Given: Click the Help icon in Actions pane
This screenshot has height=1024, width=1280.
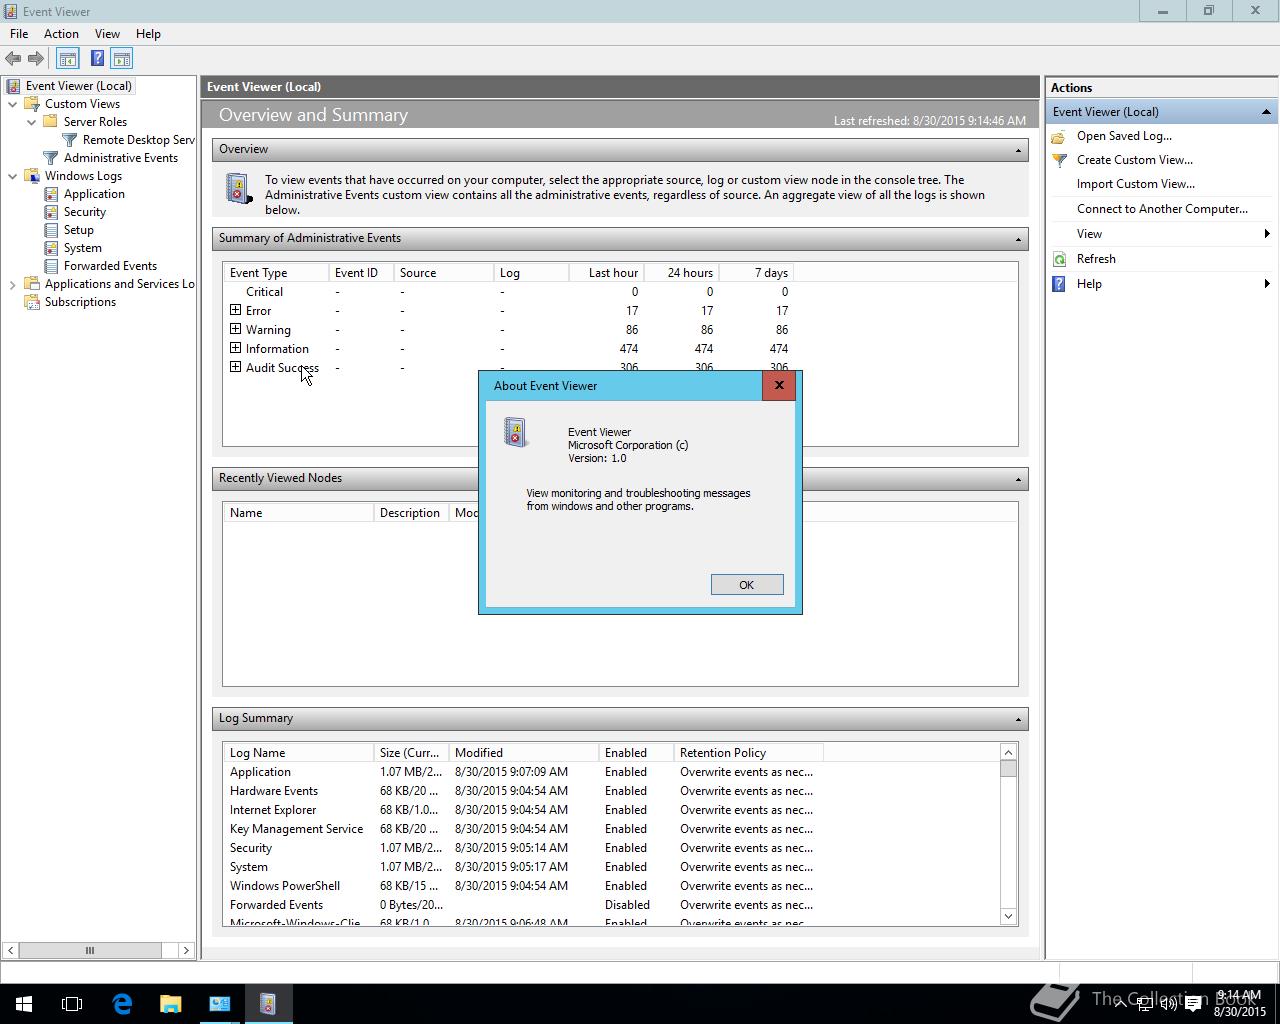Looking at the screenshot, I should point(1059,284).
